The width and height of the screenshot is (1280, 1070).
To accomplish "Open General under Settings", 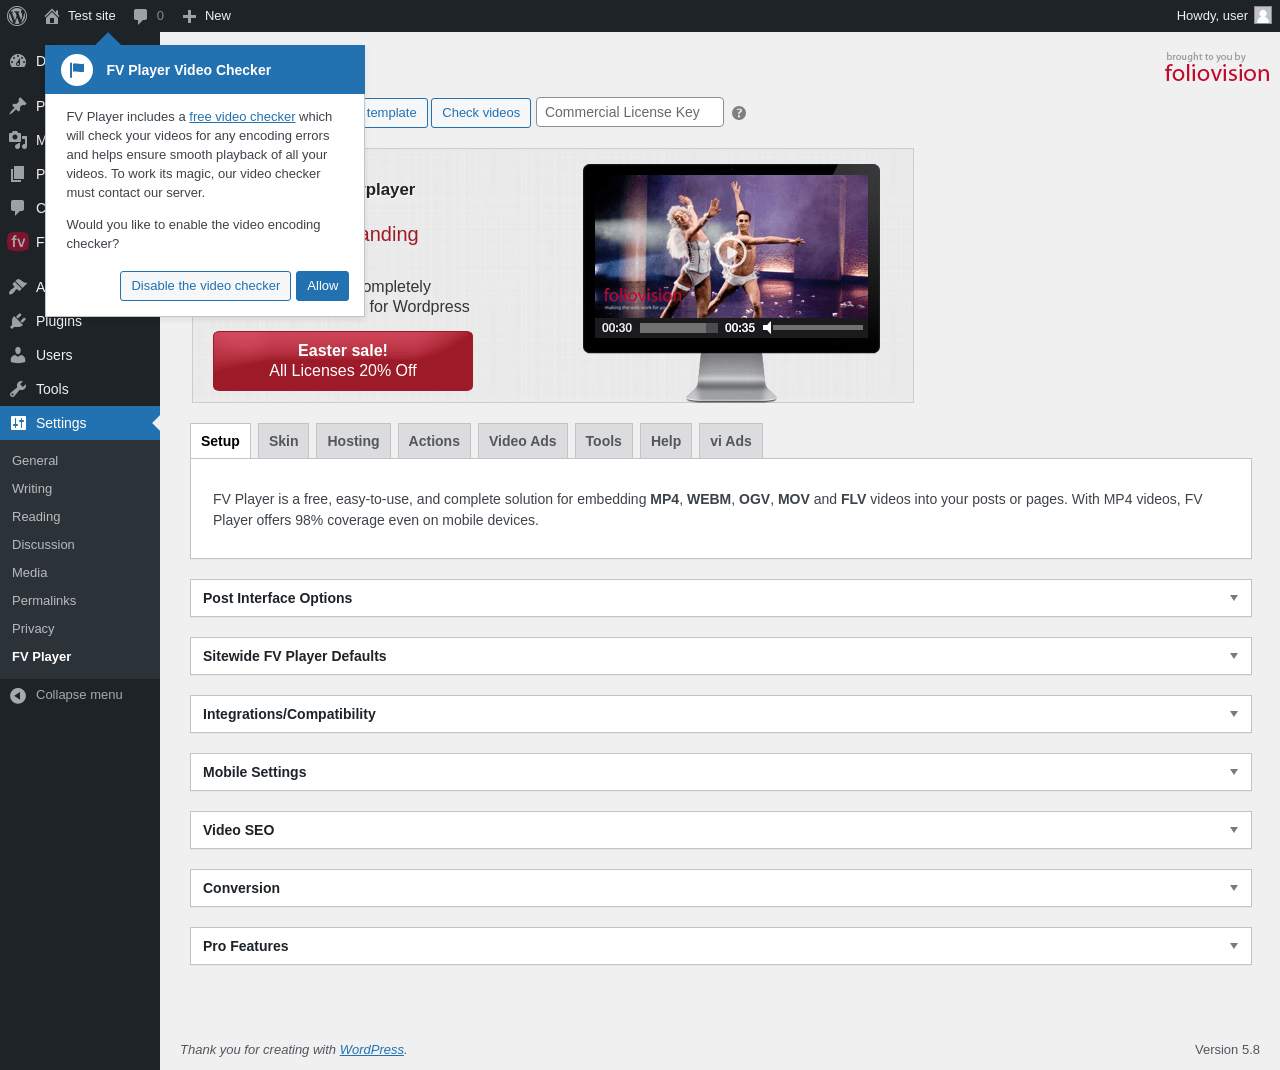I will pos(35,461).
